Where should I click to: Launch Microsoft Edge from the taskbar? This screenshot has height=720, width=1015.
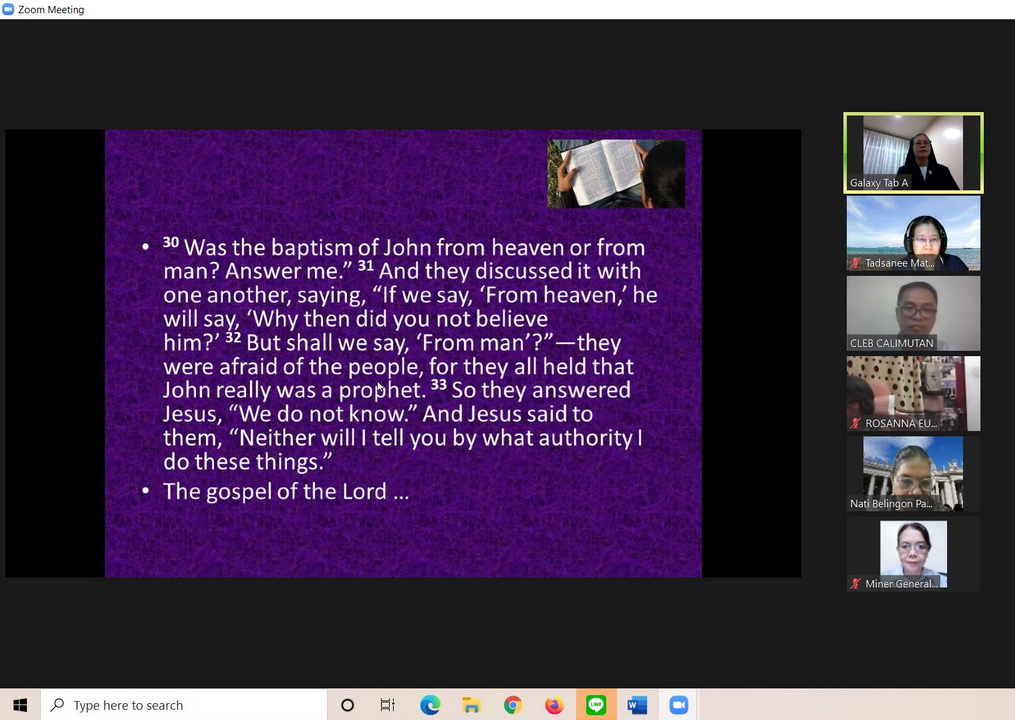[430, 705]
